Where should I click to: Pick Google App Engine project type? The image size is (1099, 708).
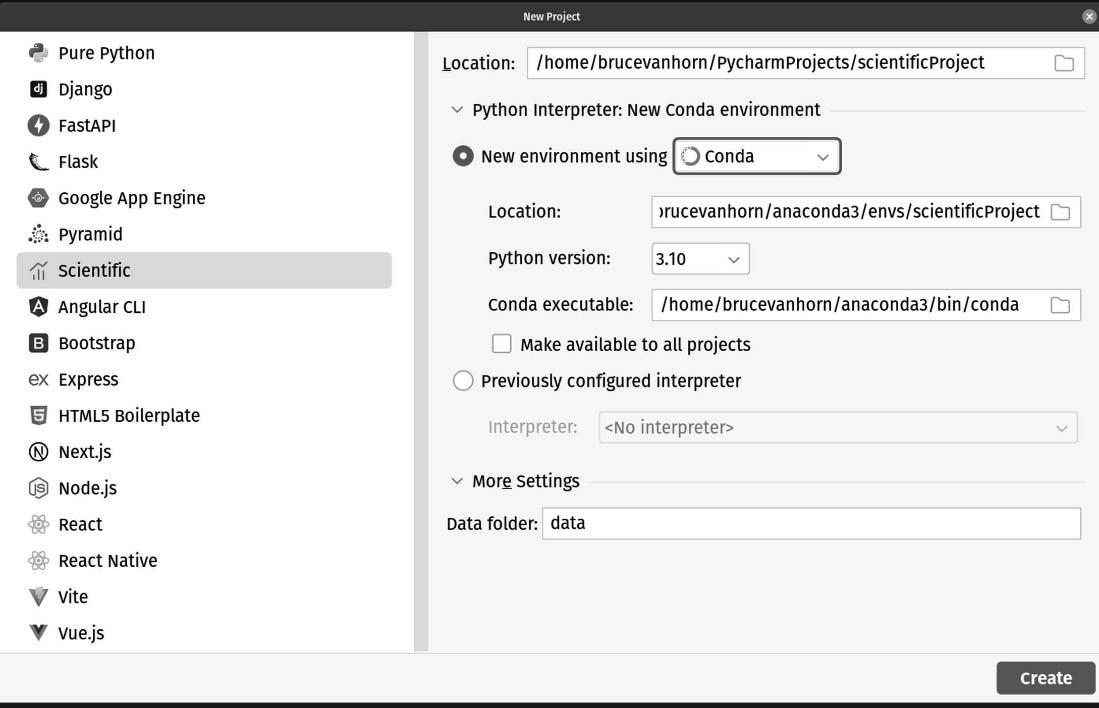(204, 198)
